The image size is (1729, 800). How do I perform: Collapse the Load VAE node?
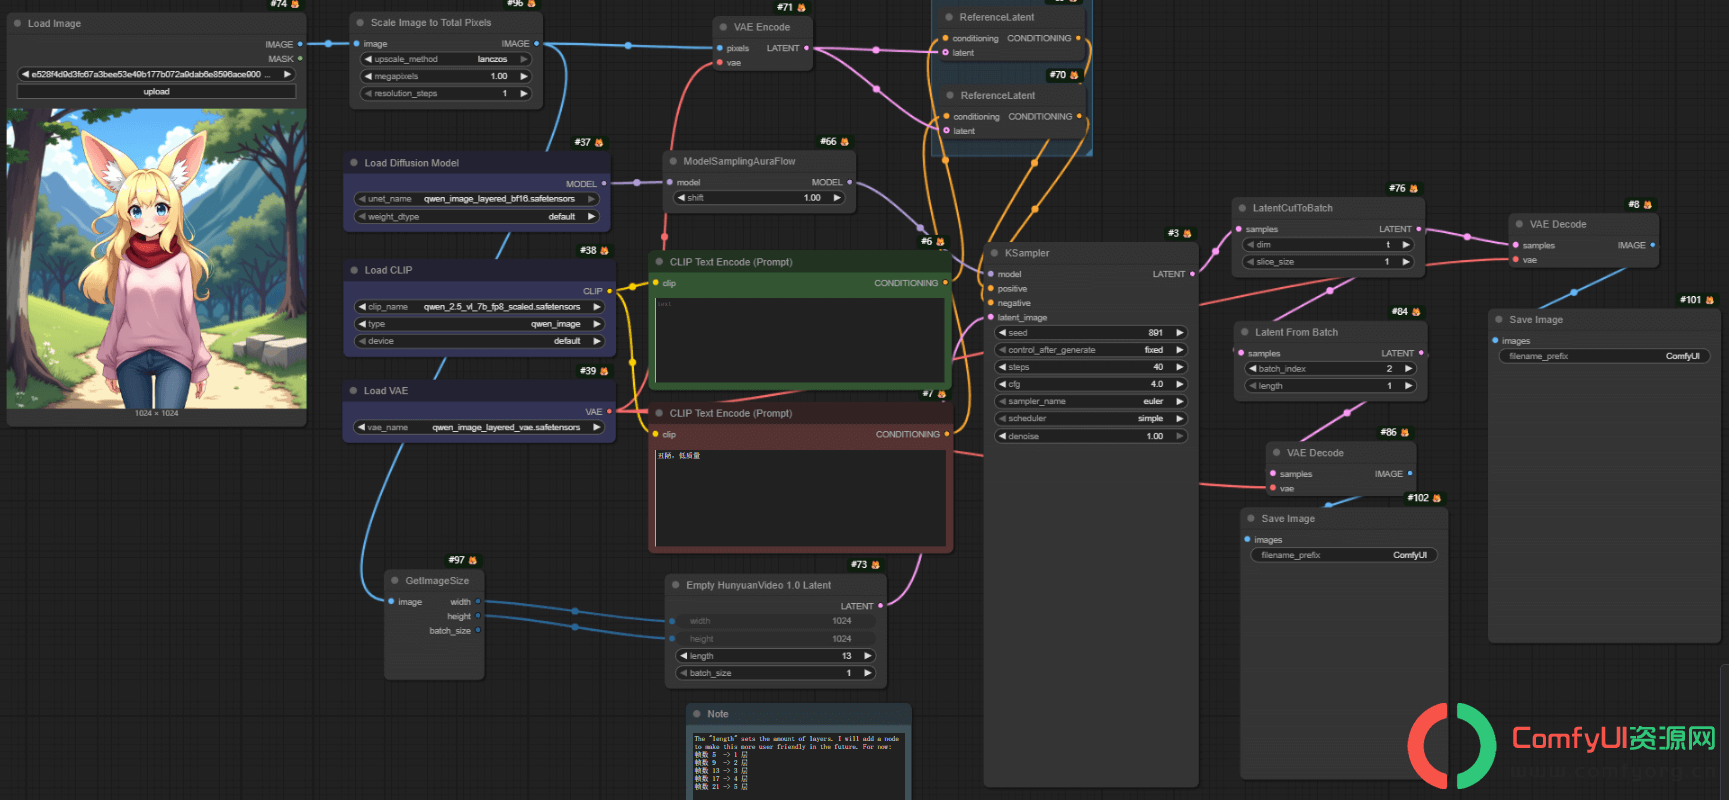coord(354,390)
